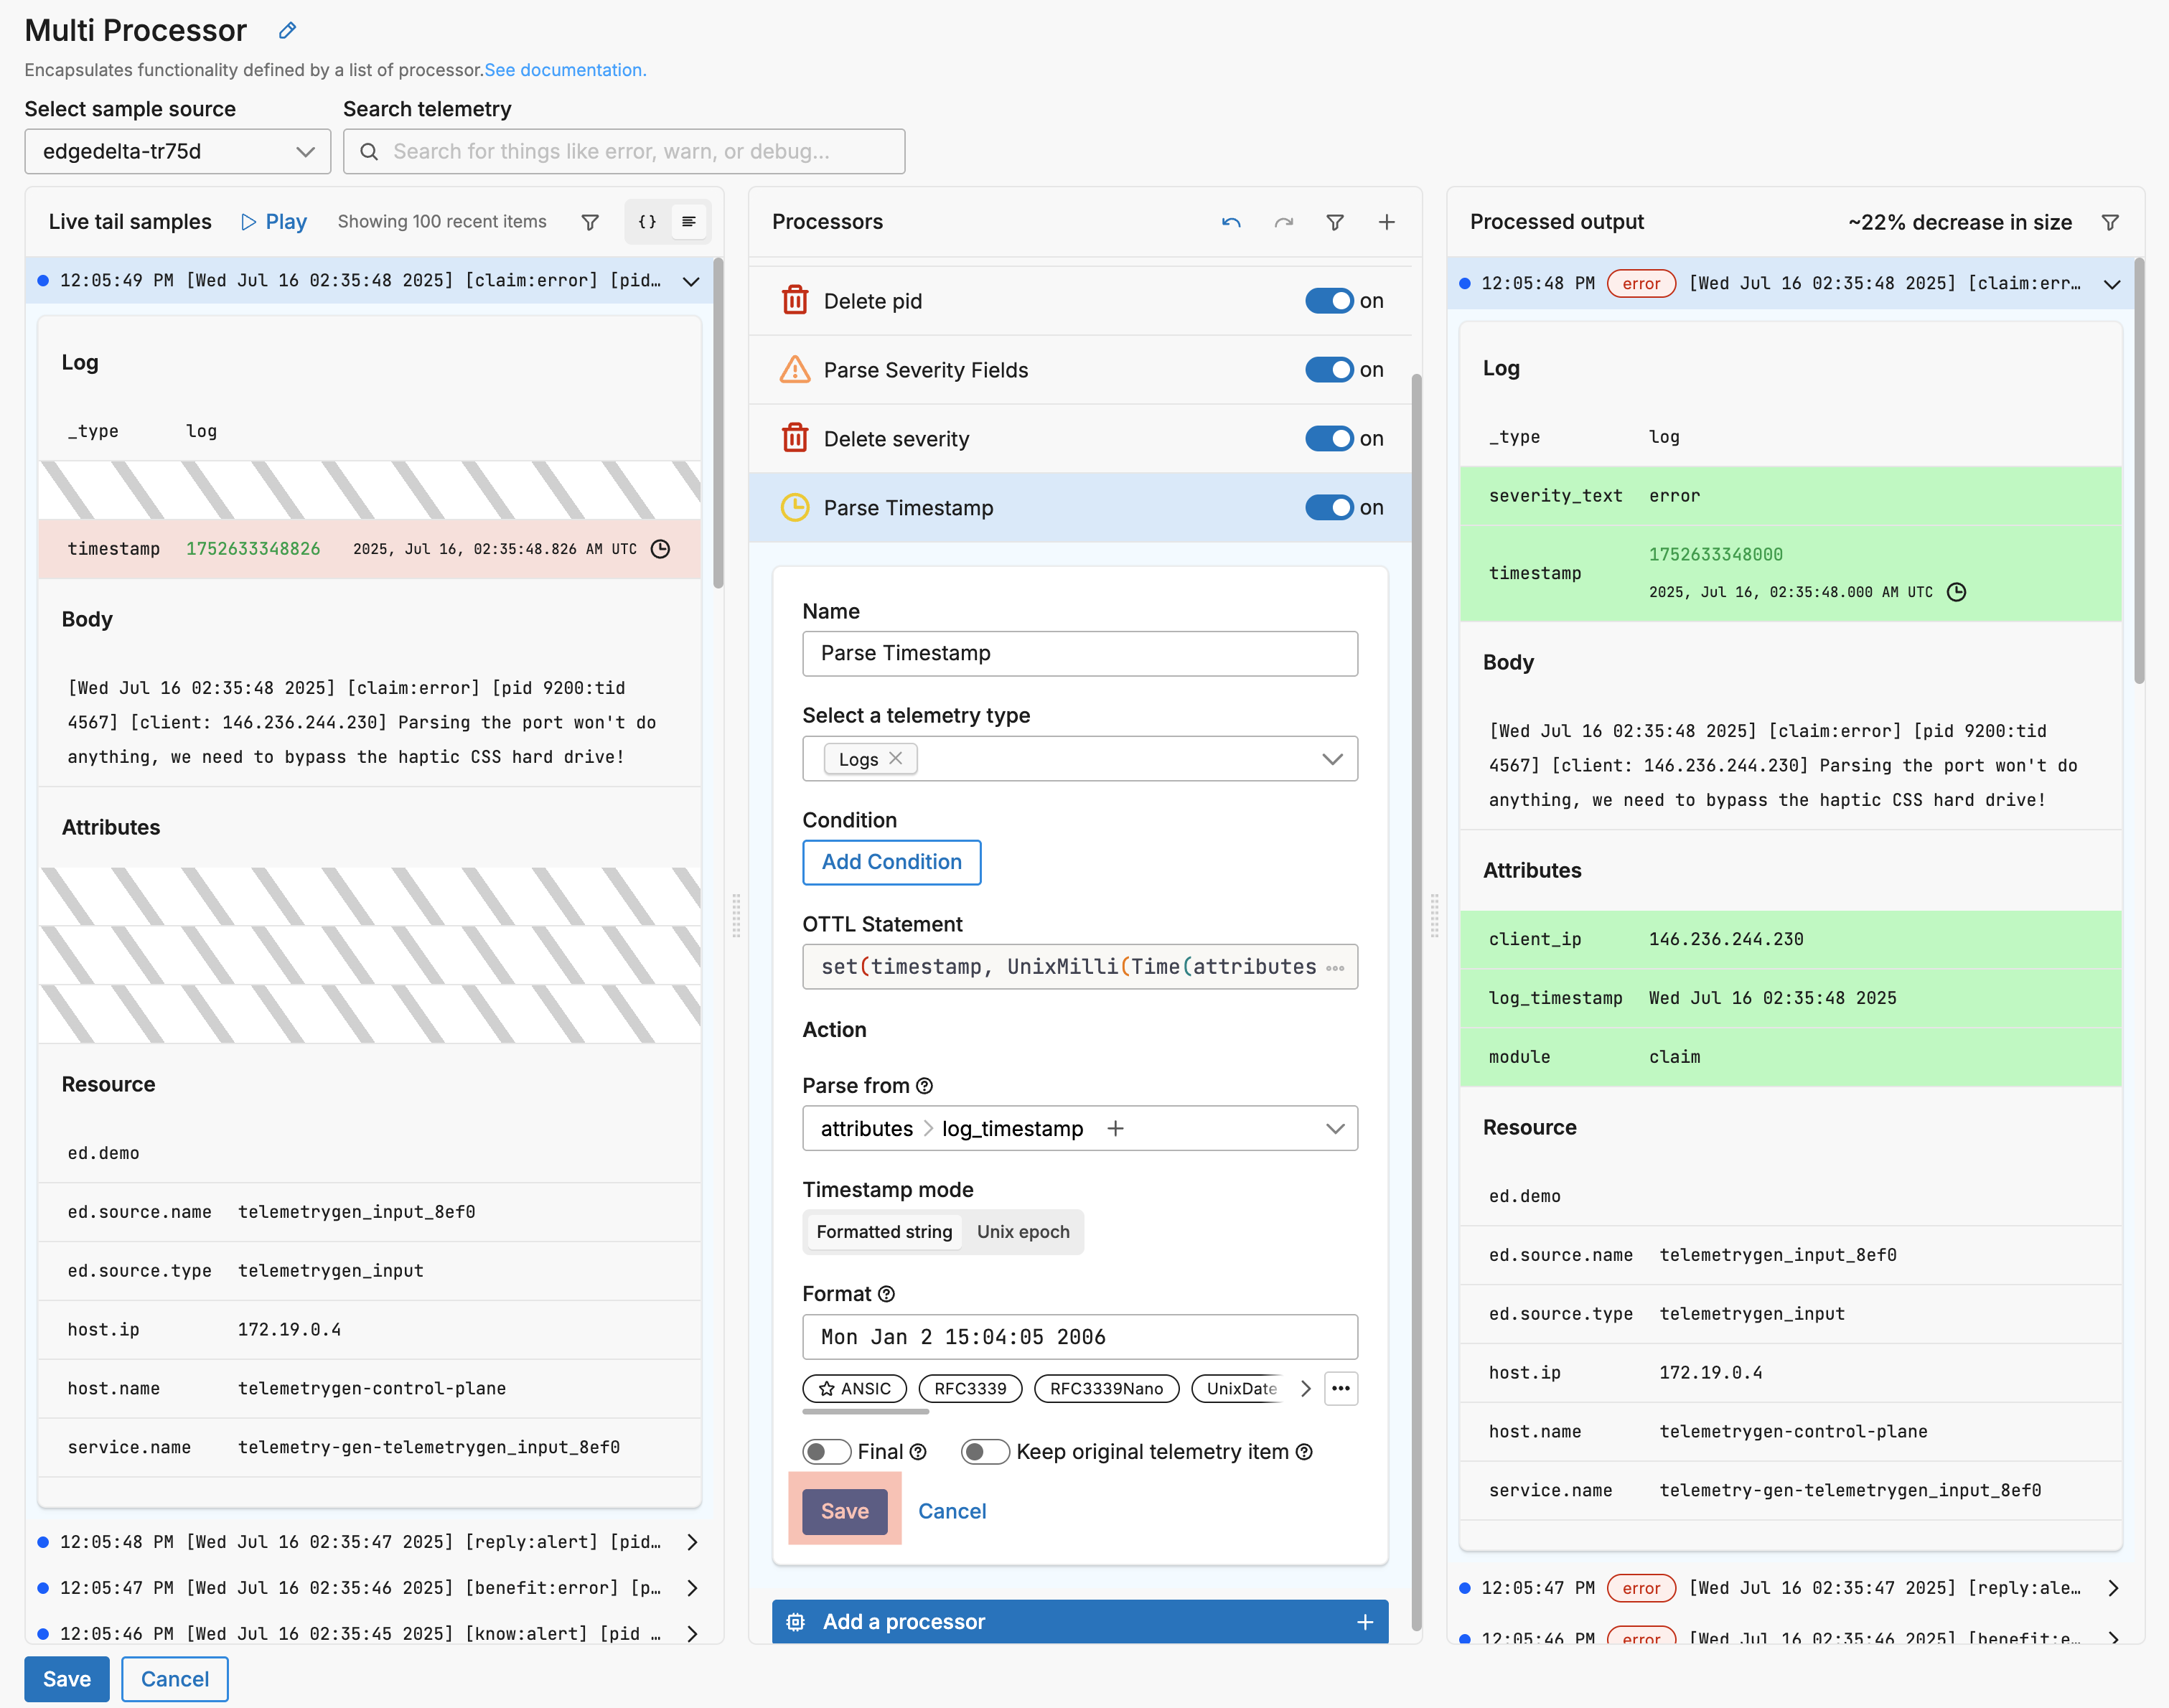Switch live tail to JSON braces view

coord(647,222)
